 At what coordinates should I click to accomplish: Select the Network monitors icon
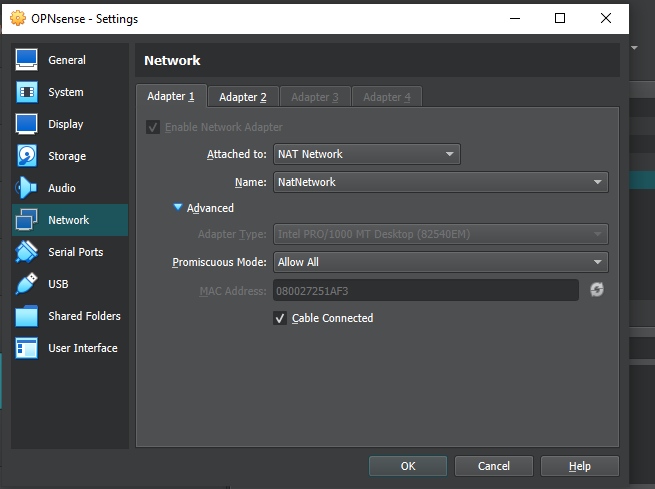coord(26,220)
